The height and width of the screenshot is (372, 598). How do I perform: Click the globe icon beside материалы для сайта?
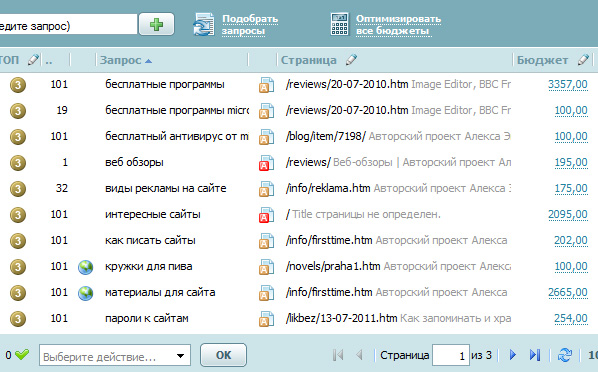[x=85, y=293]
